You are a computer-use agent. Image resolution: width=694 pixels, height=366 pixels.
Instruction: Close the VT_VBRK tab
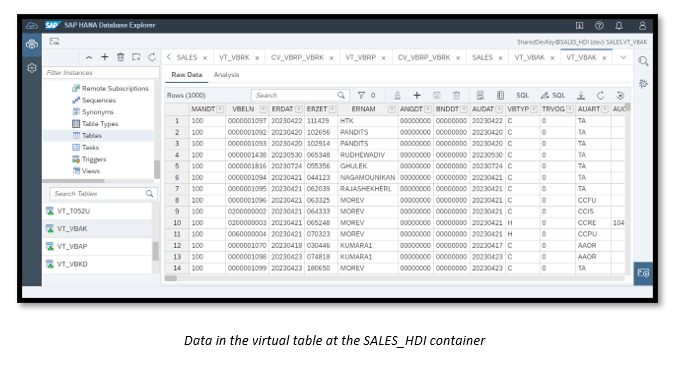point(257,58)
